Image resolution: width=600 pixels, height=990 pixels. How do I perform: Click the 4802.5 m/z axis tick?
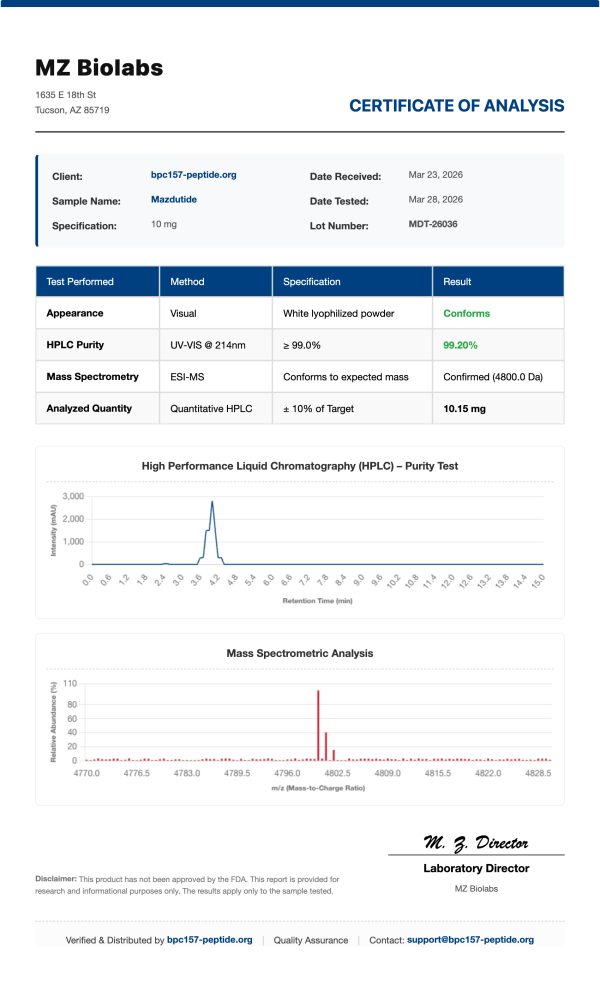[337, 773]
